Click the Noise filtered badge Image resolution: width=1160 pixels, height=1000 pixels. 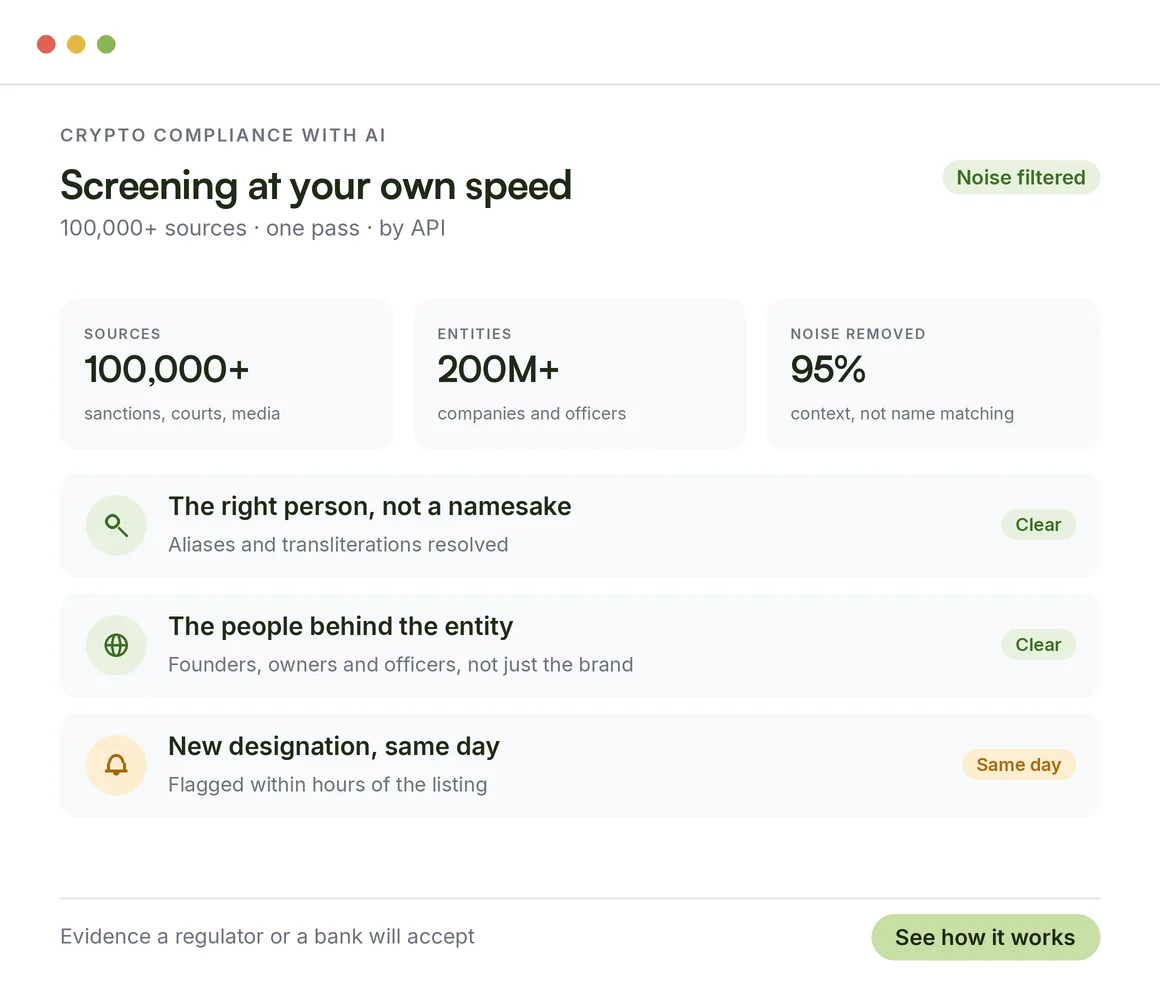1021,178
